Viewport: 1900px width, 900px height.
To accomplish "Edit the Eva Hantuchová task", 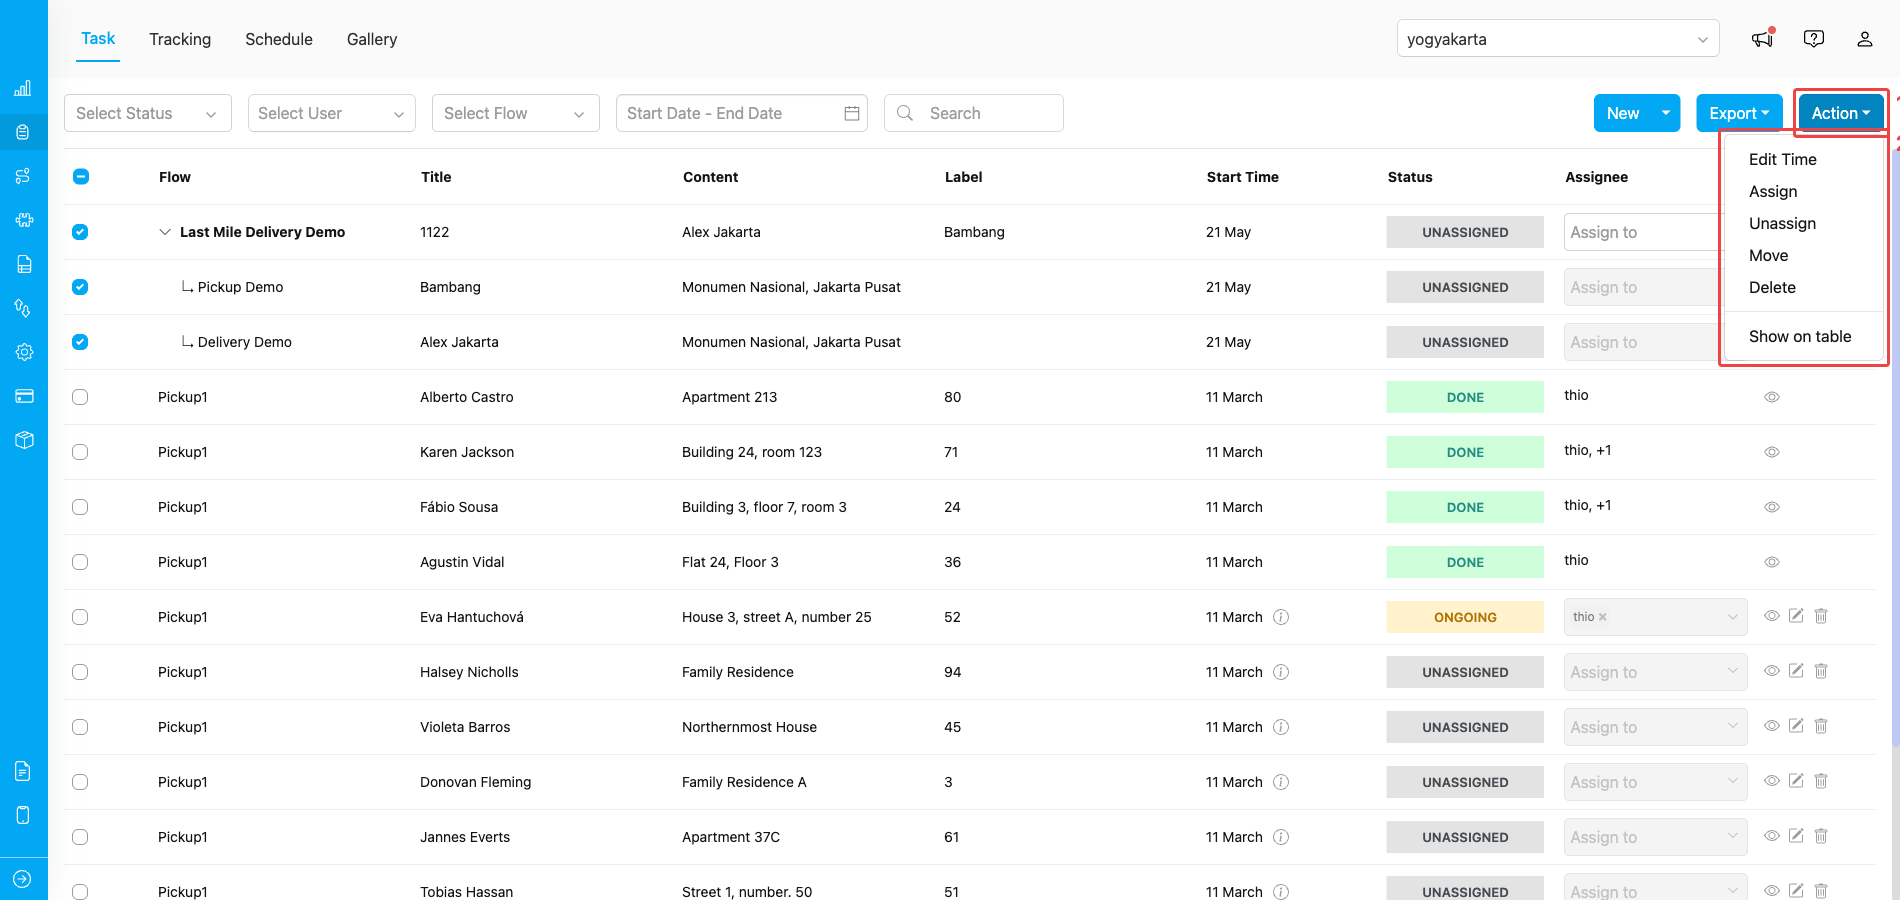I will [1796, 616].
